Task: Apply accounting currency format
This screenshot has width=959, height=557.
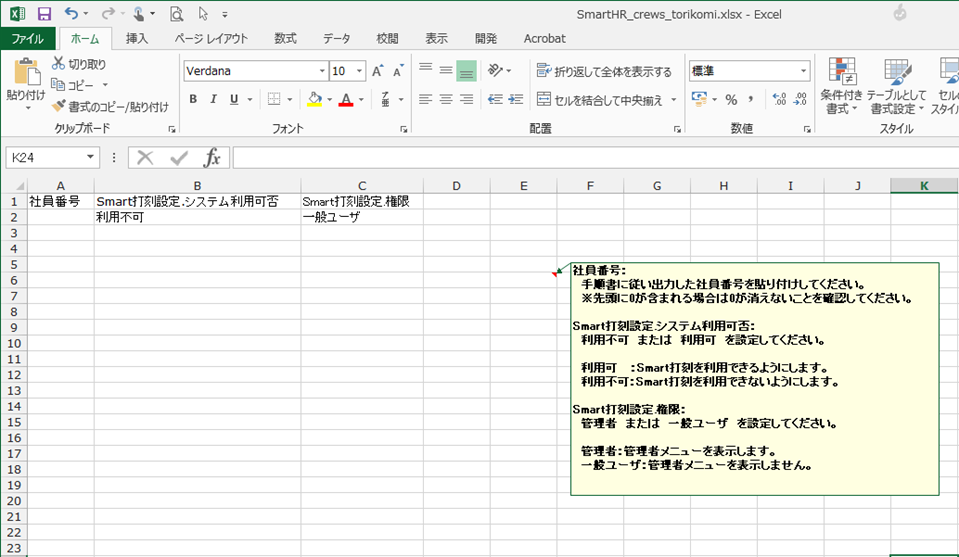Action: tap(699, 99)
